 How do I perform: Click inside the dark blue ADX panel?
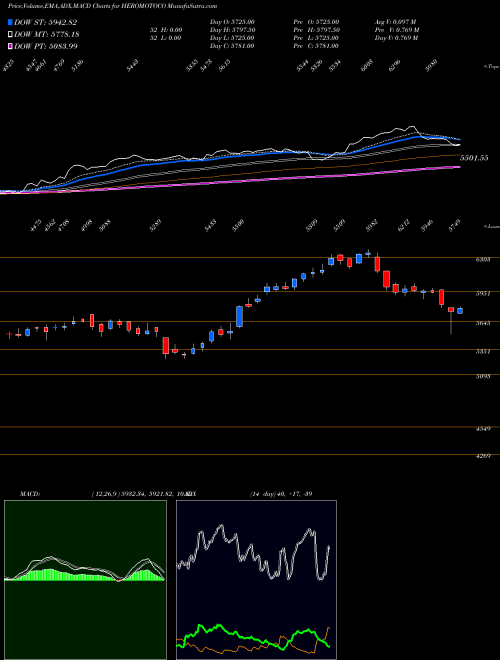256,580
